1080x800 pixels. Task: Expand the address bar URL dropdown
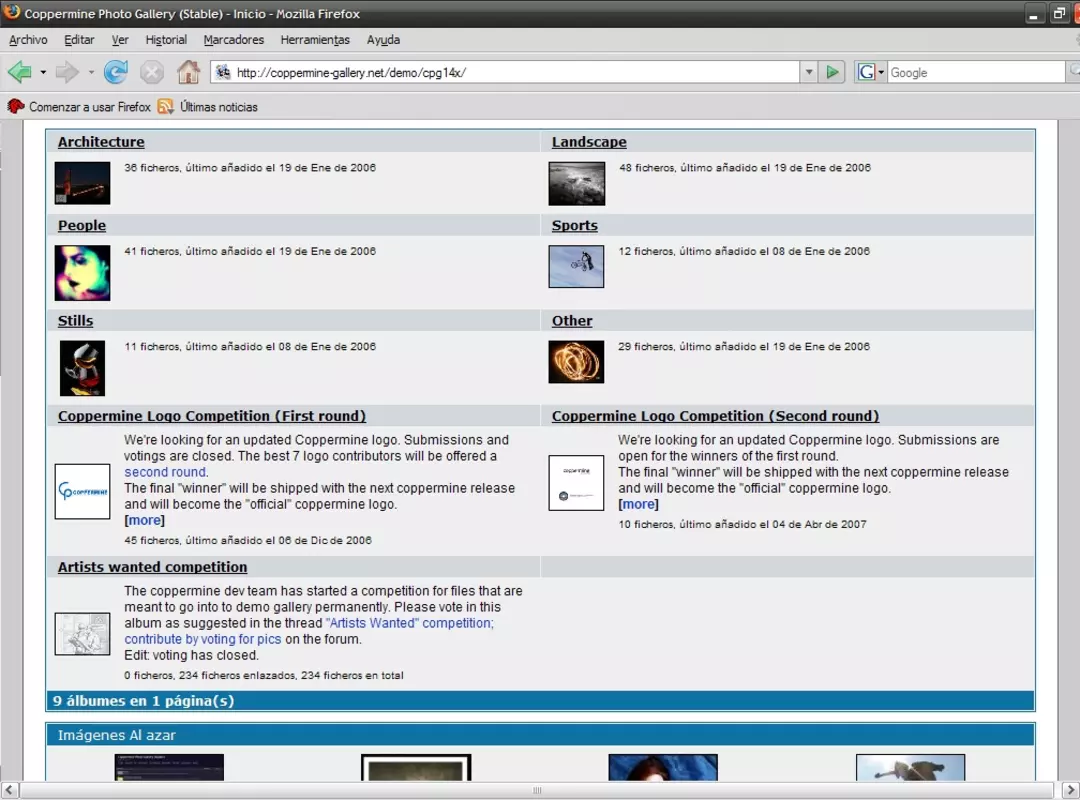pos(809,72)
